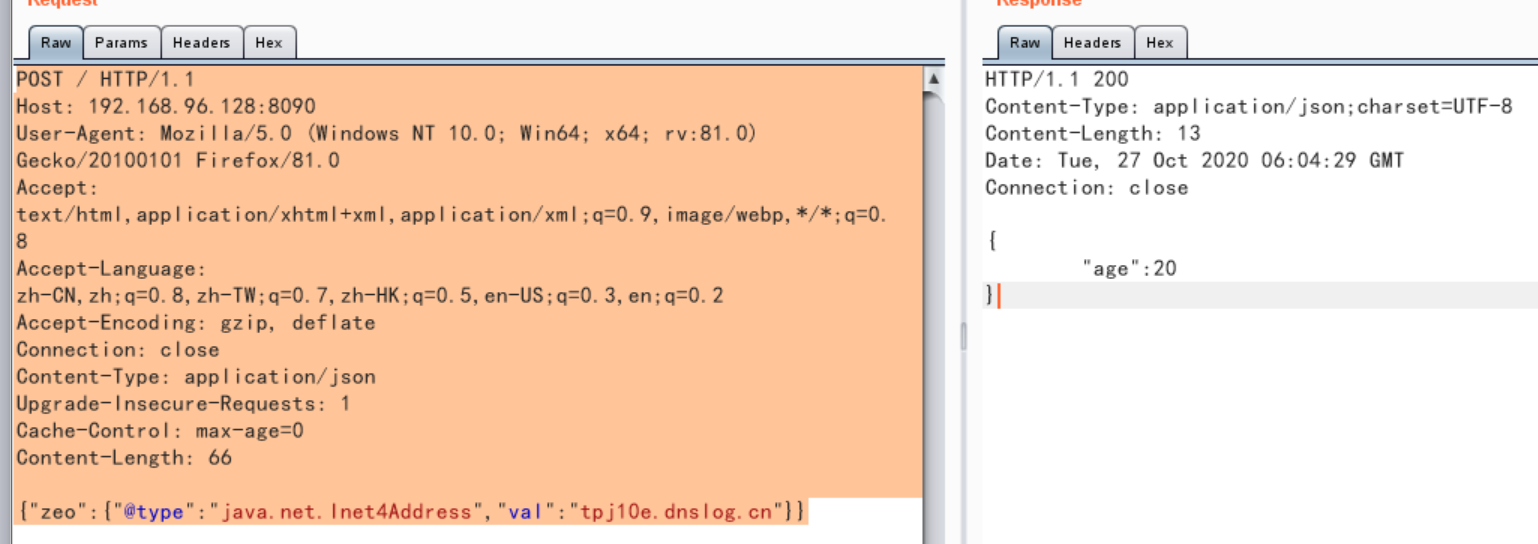Open the Request Hex tab

pyautogui.click(x=269, y=43)
